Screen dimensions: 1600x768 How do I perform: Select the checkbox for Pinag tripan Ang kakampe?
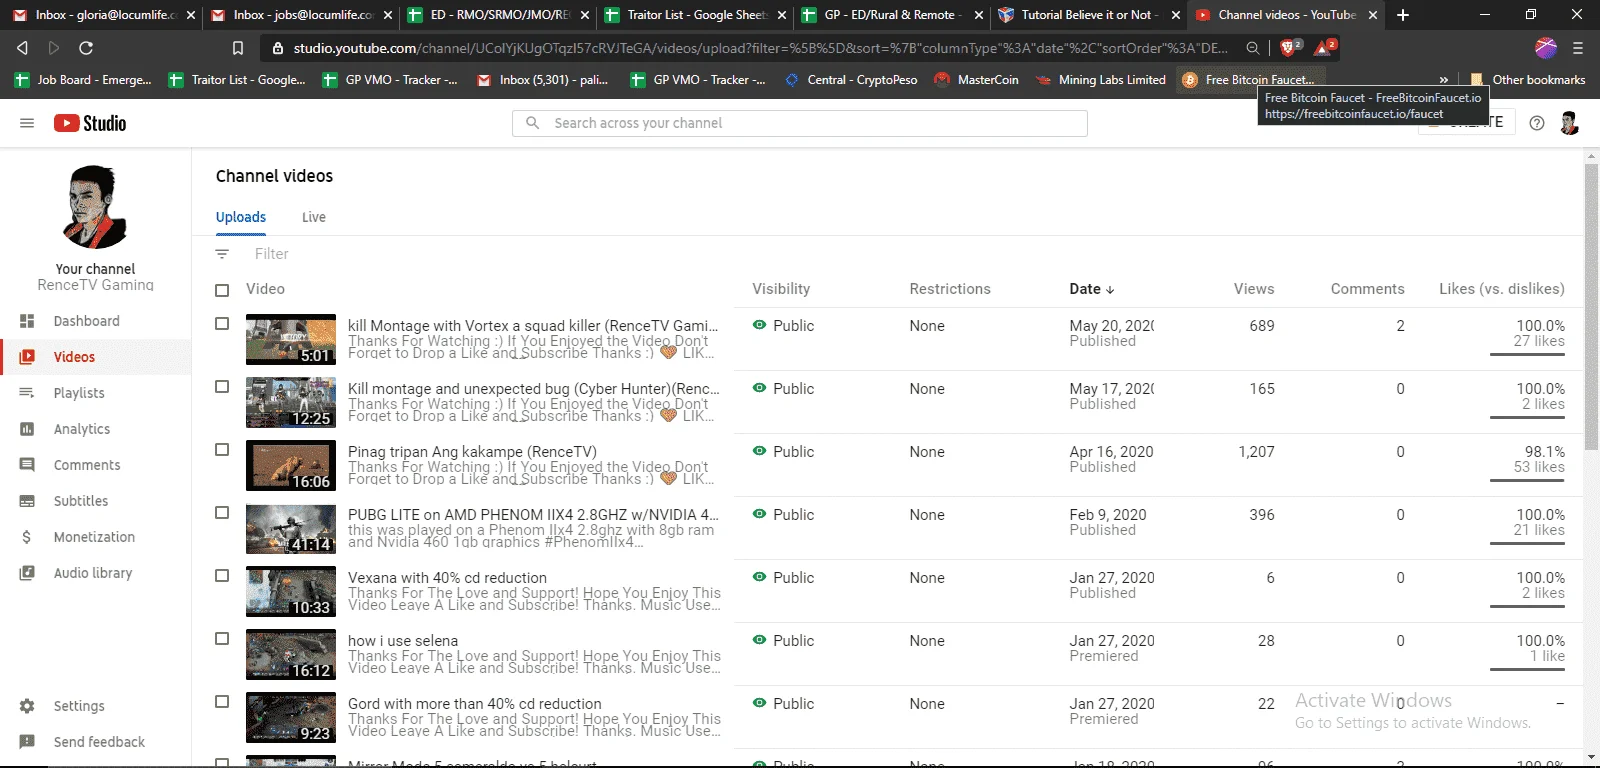click(x=222, y=450)
